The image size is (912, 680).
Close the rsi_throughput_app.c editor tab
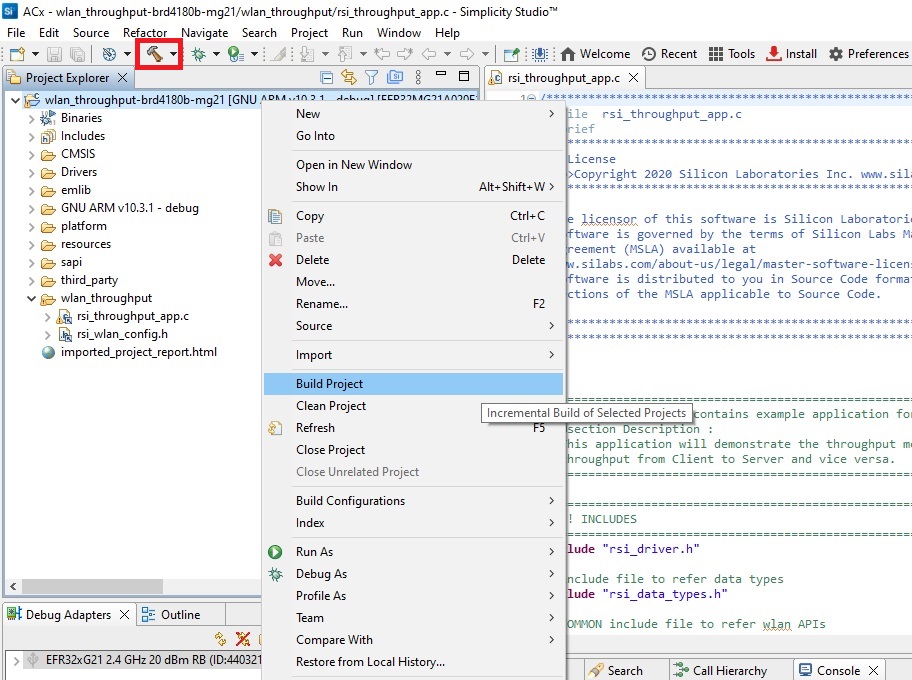coord(634,78)
